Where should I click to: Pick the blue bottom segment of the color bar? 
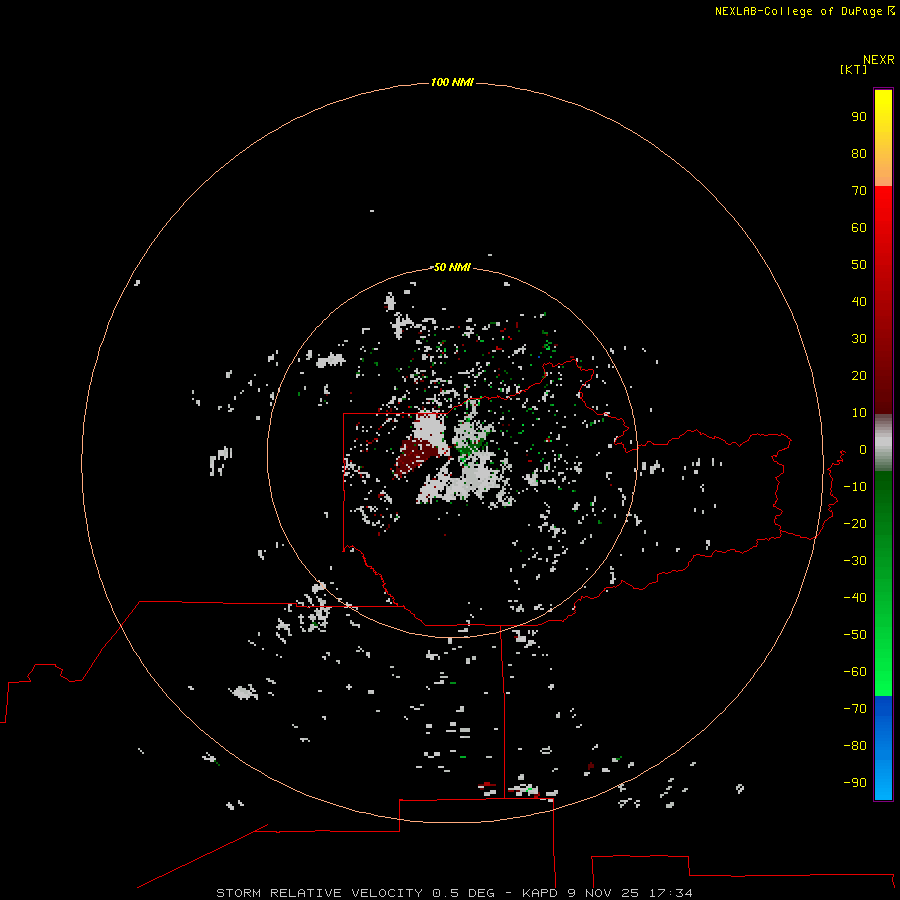point(883,748)
